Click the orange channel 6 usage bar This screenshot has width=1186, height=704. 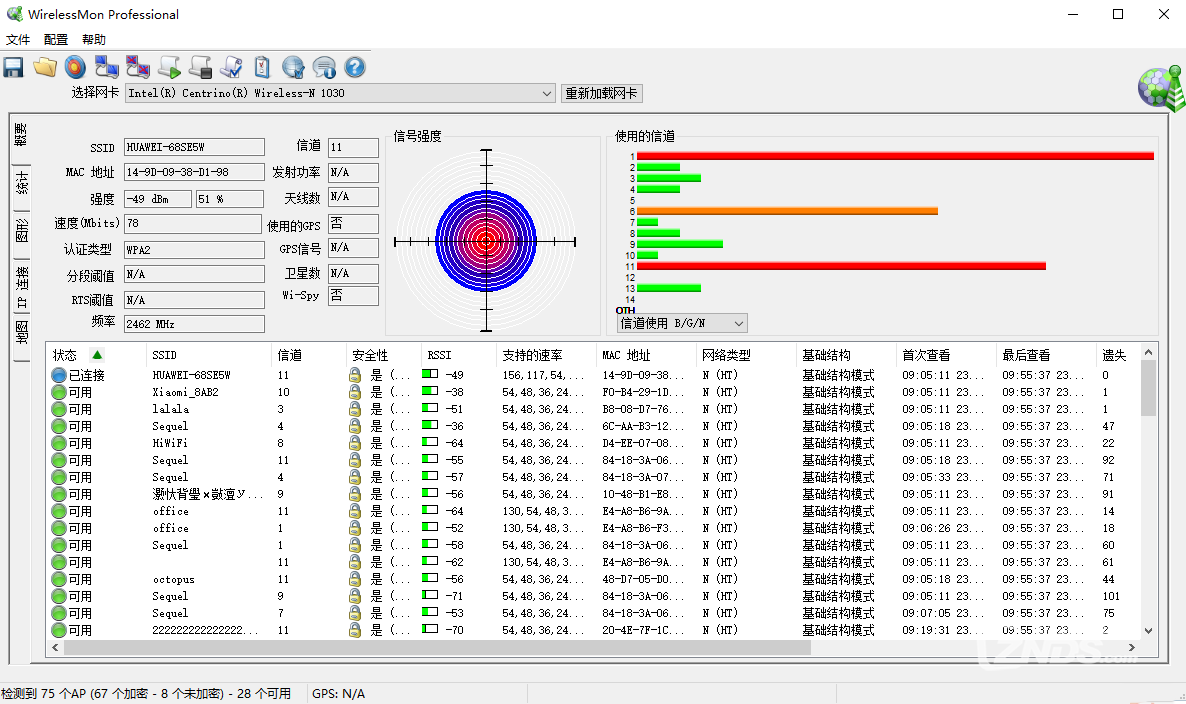(x=787, y=211)
